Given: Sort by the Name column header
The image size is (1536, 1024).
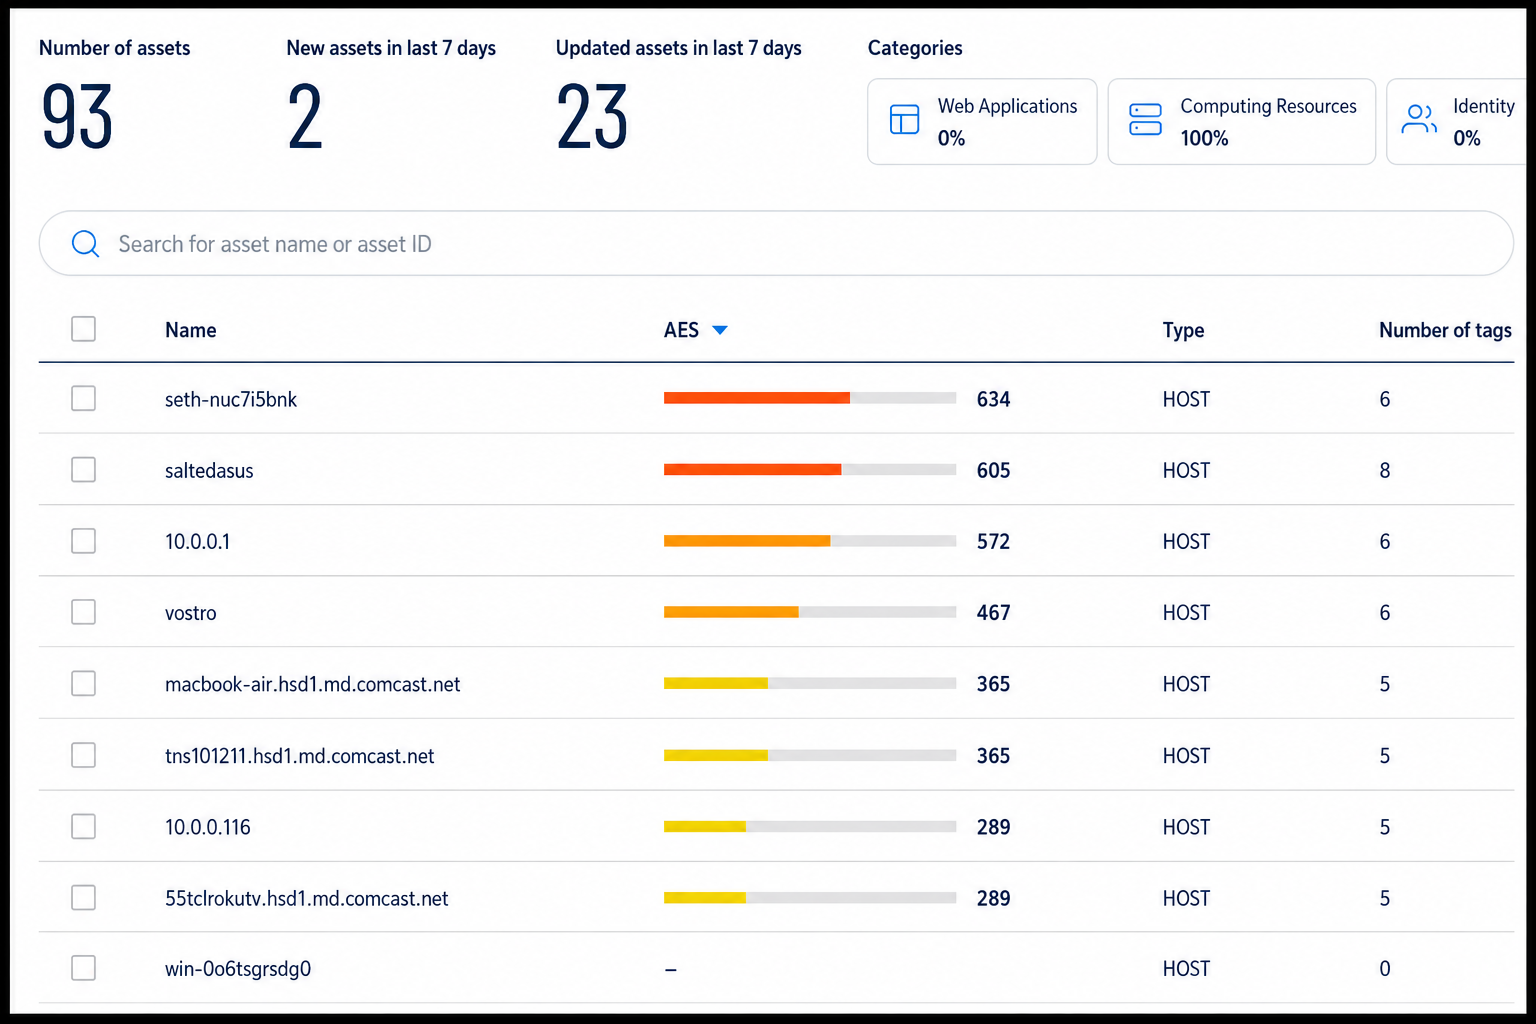Looking at the screenshot, I should click(x=191, y=330).
